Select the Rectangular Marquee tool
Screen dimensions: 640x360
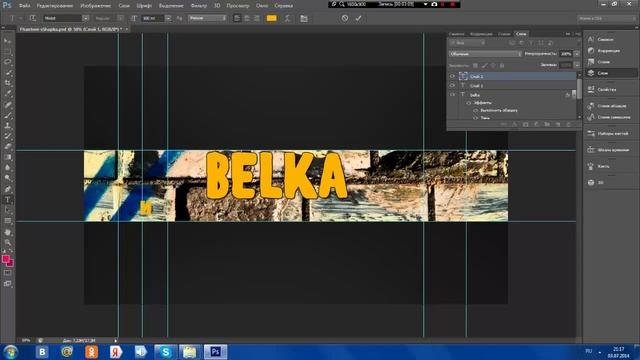point(7,51)
